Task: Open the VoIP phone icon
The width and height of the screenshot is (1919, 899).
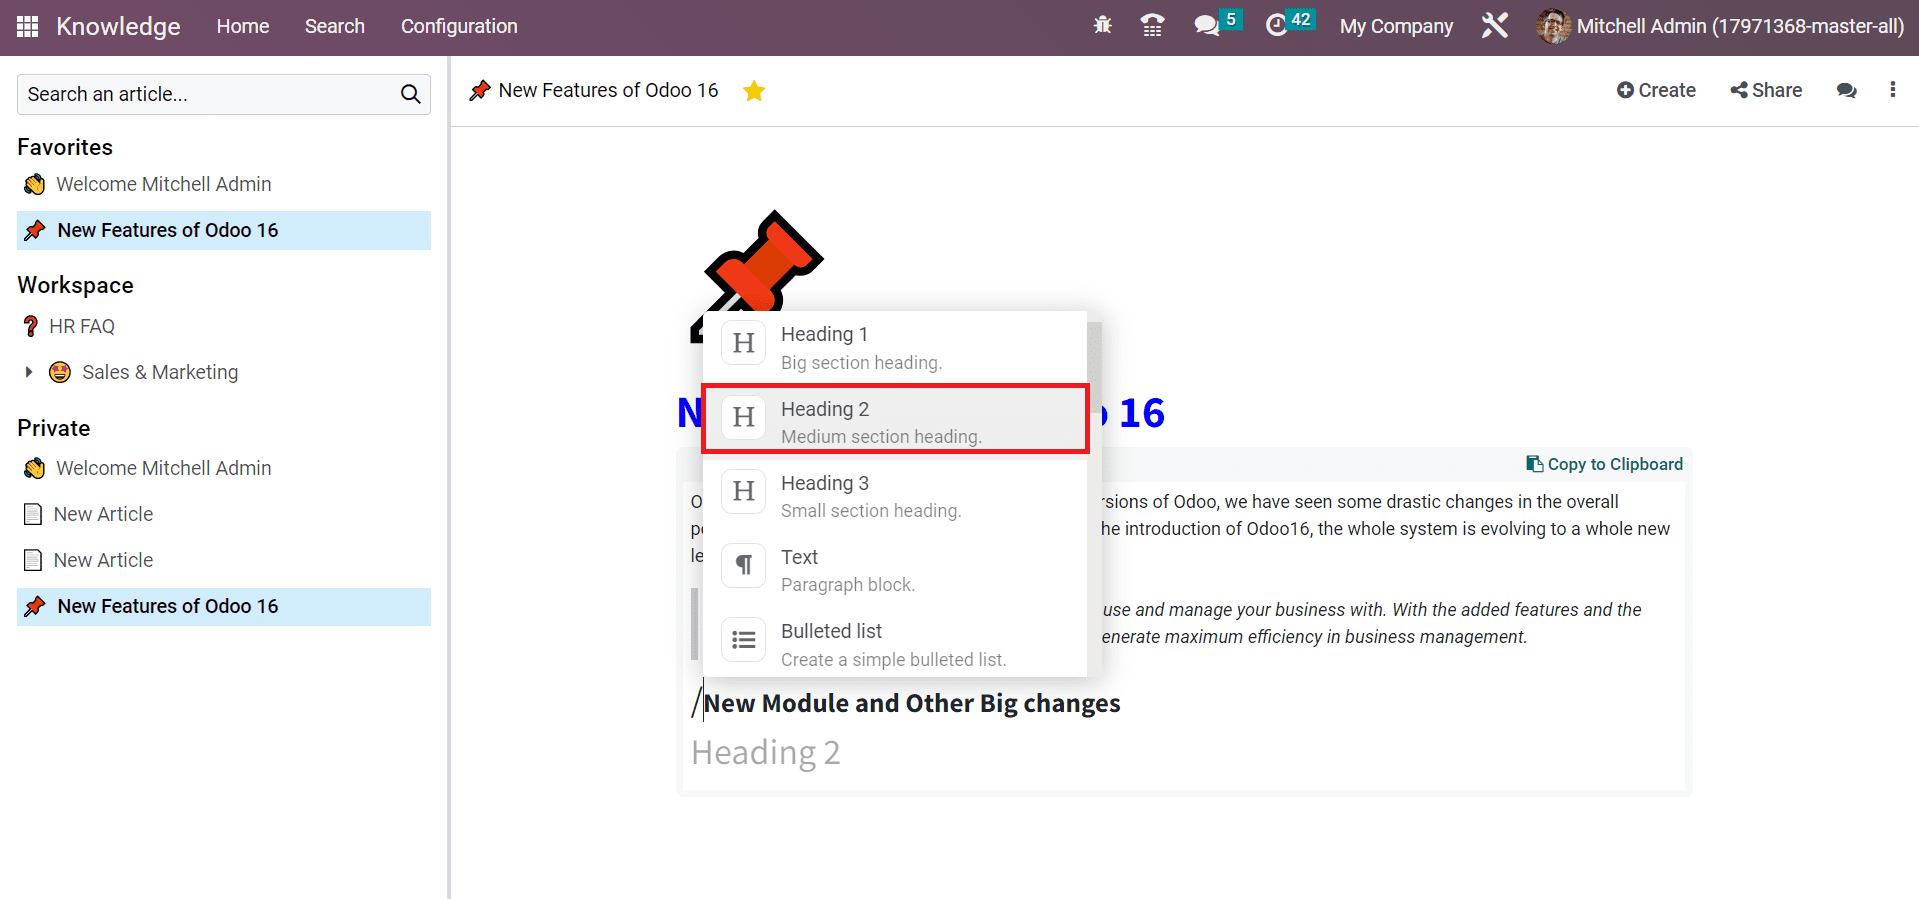Action: [1152, 25]
